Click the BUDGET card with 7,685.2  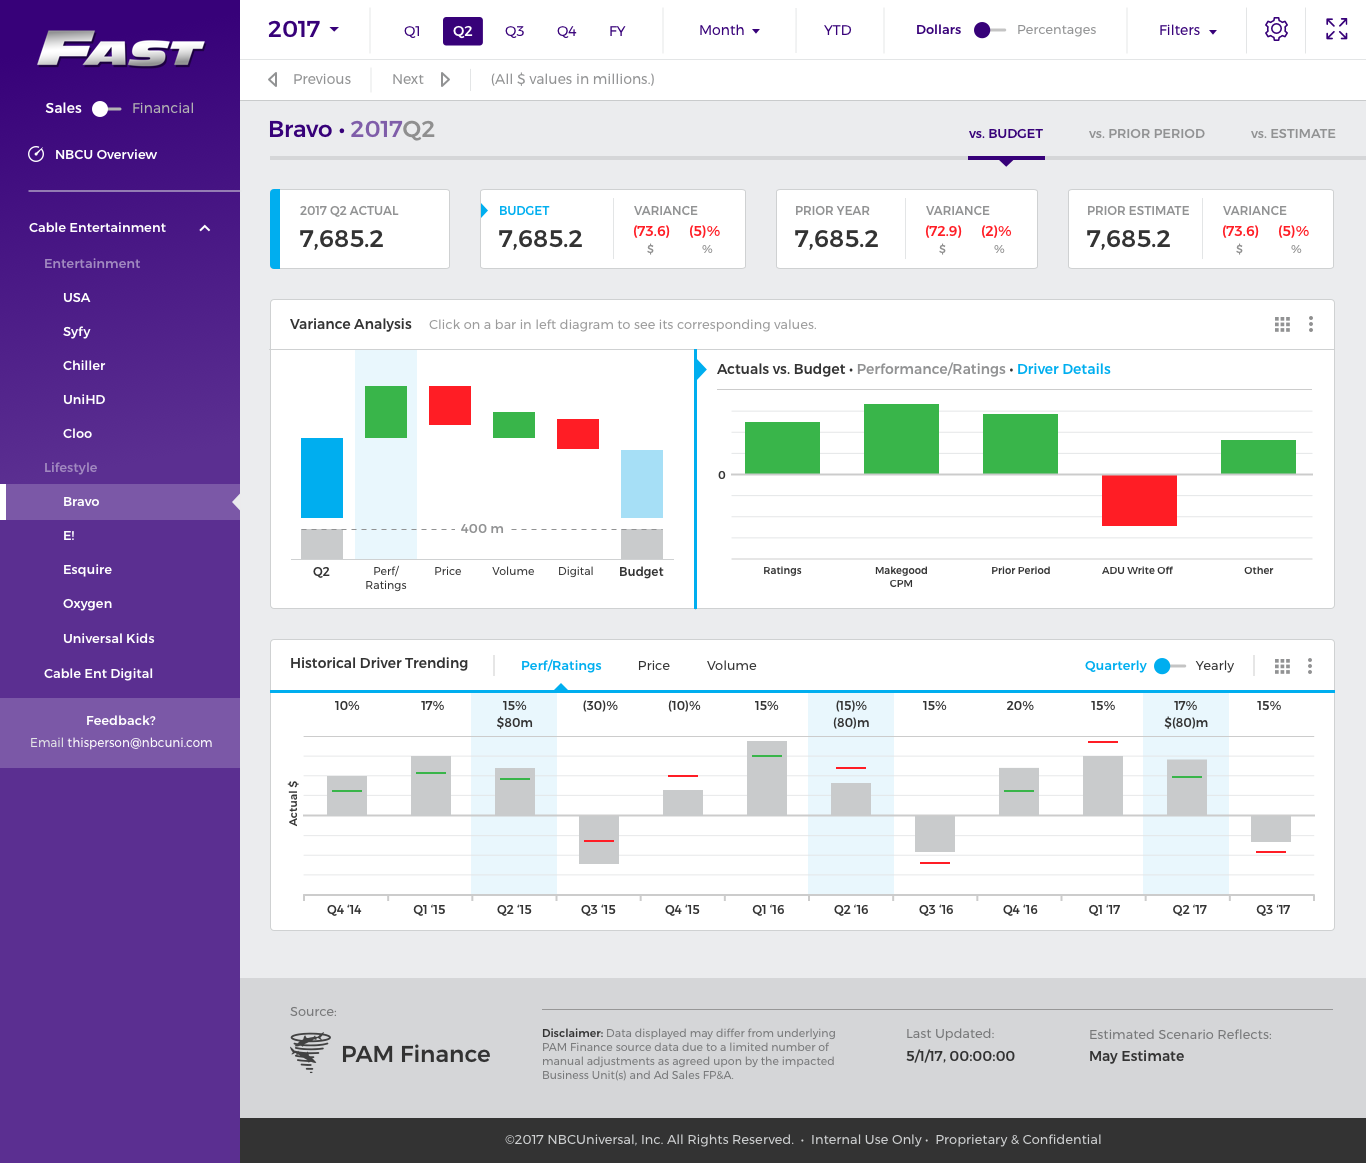613,229
